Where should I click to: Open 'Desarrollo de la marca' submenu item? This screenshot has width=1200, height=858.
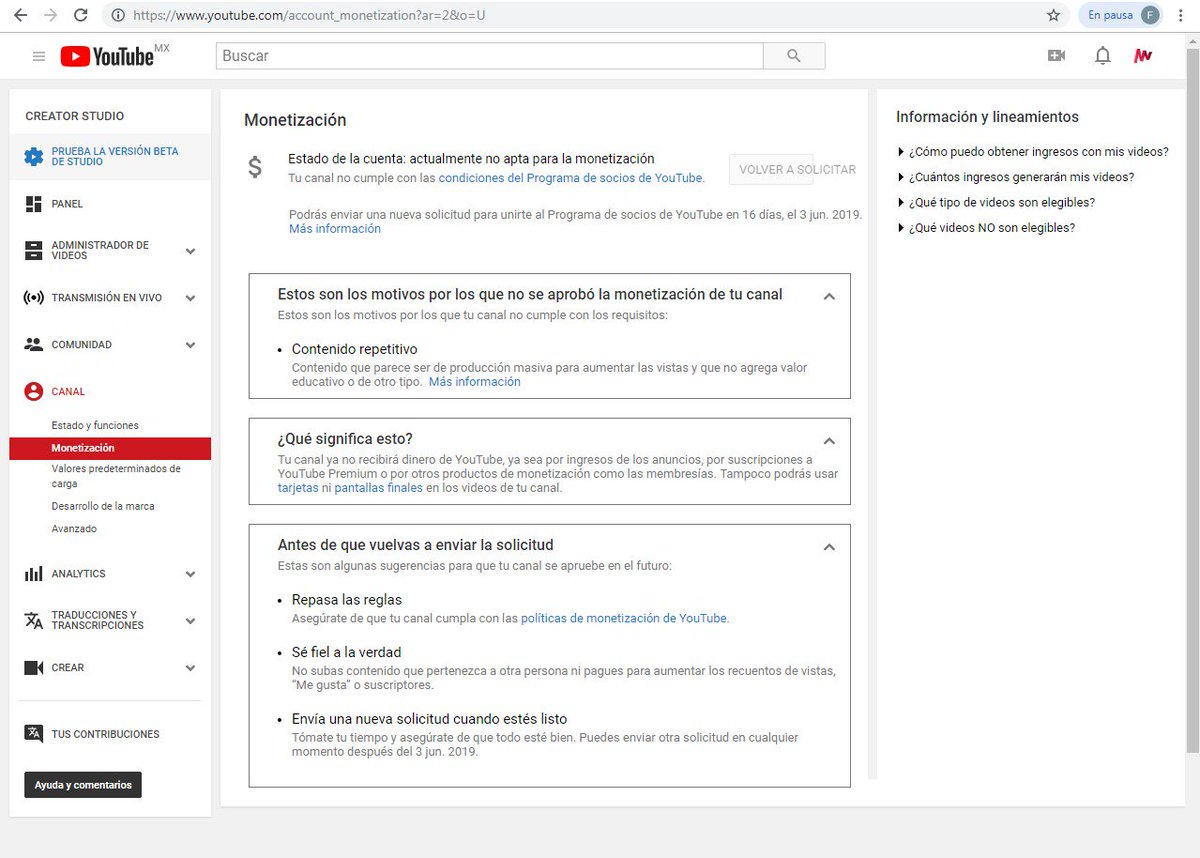103,506
